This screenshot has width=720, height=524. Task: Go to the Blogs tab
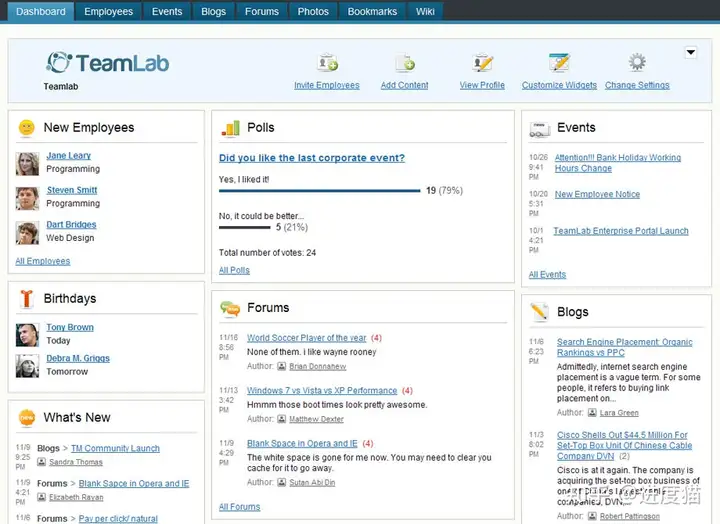tap(214, 11)
